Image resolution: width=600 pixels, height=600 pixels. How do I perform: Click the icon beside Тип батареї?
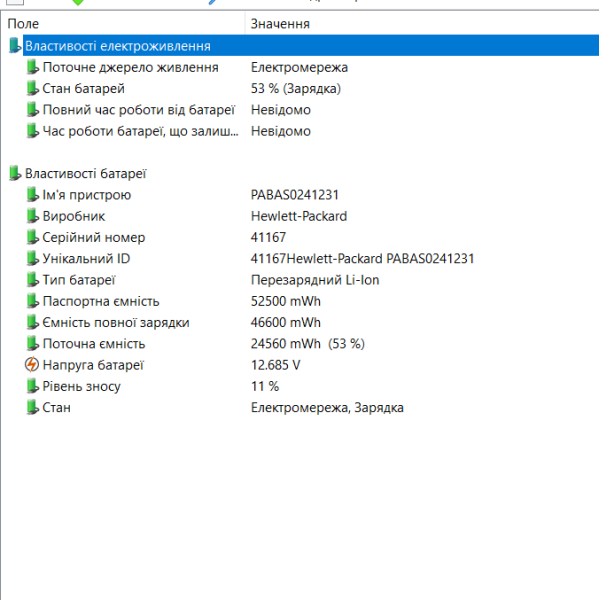33,280
